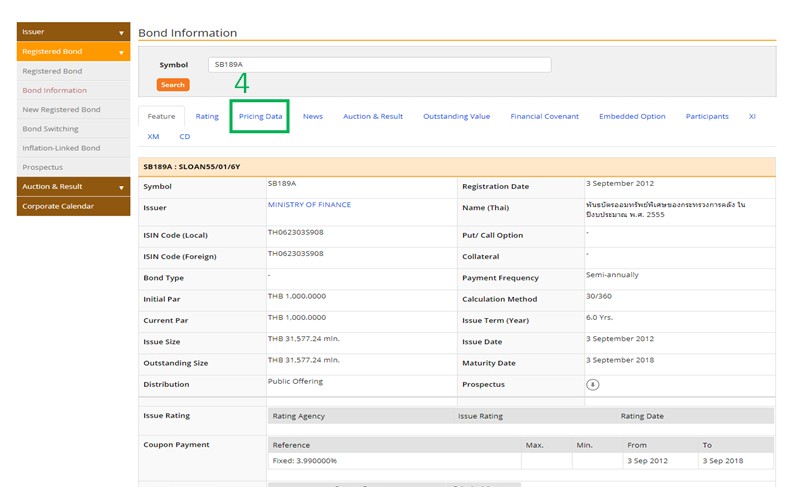Viewport: 795px width, 487px height.
Task: Open the XM tab
Action: tap(153, 137)
